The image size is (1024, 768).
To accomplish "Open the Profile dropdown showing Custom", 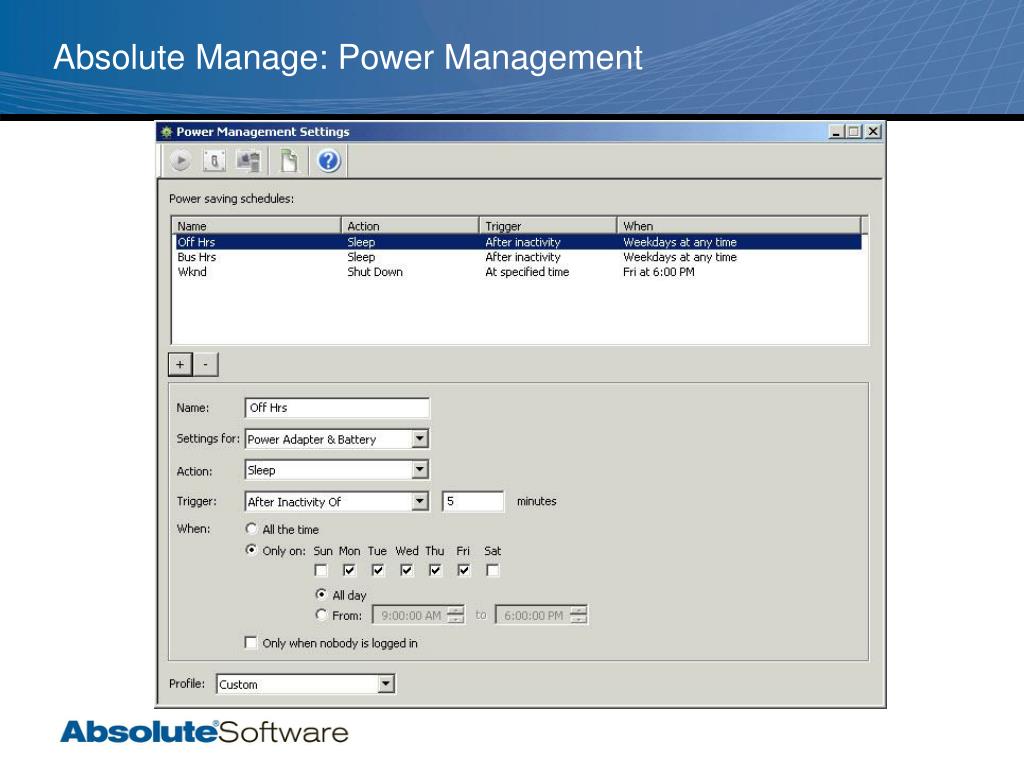I will pyautogui.click(x=306, y=684).
